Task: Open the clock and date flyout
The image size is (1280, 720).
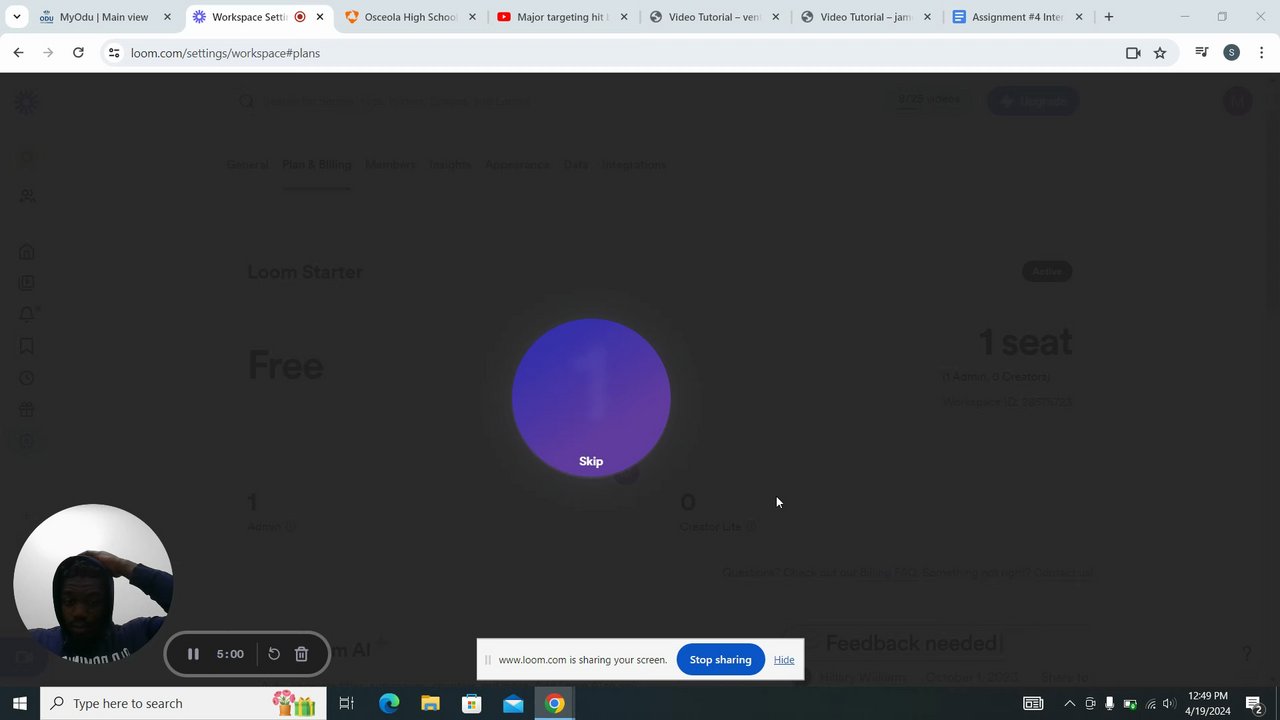Action: 1208,704
